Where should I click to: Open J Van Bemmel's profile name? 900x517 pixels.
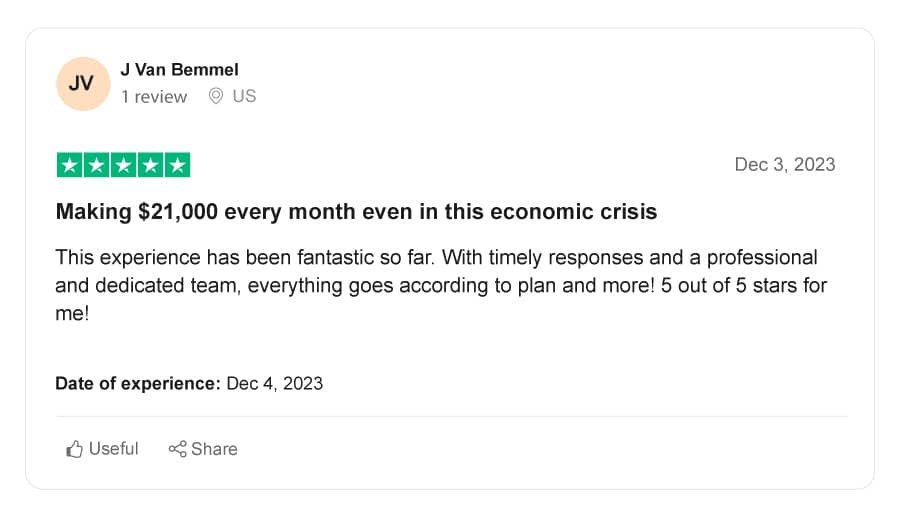[179, 69]
